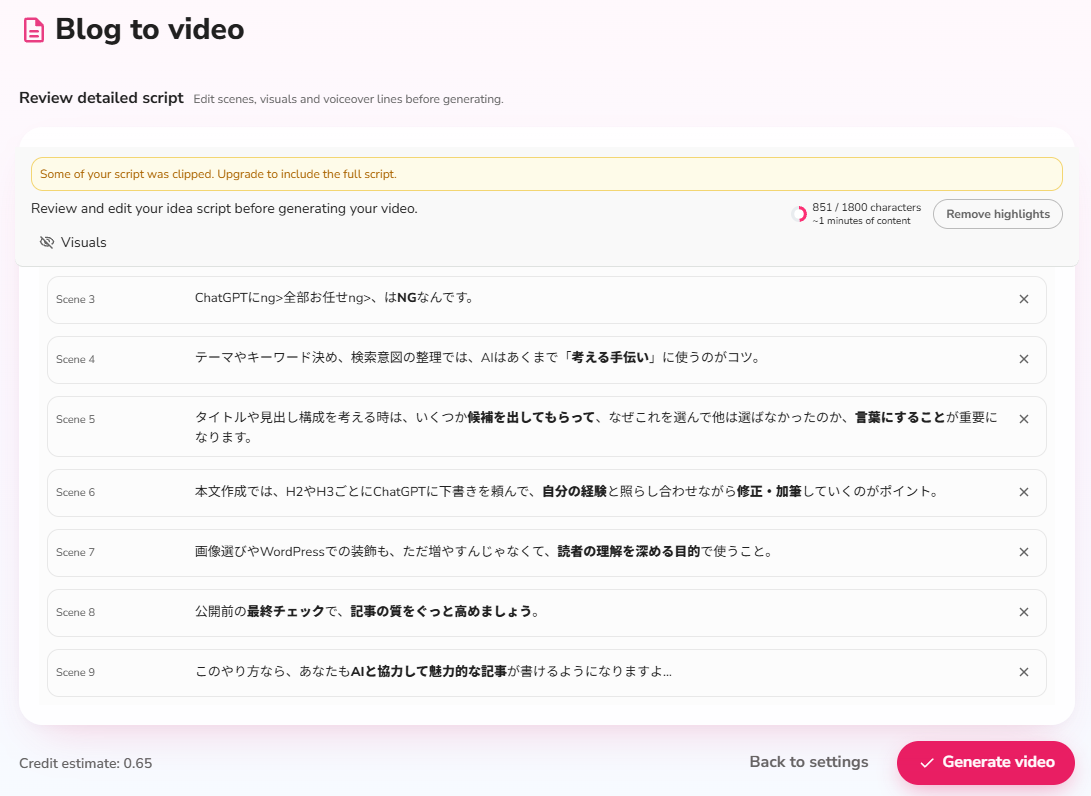
Task: Click the script clipped upgrade warning banner
Action: (x=546, y=174)
